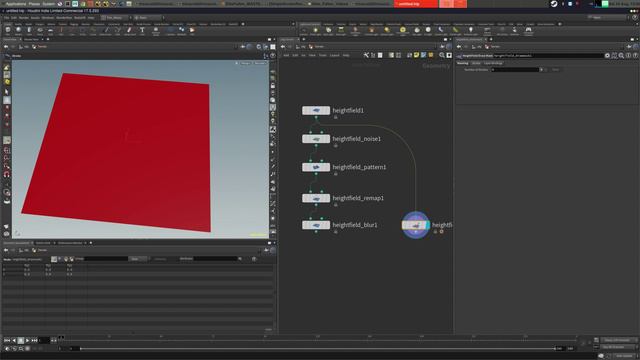The width and height of the screenshot is (640, 360).
Task: Select the heightfield_noise1 node
Action: pos(316,139)
